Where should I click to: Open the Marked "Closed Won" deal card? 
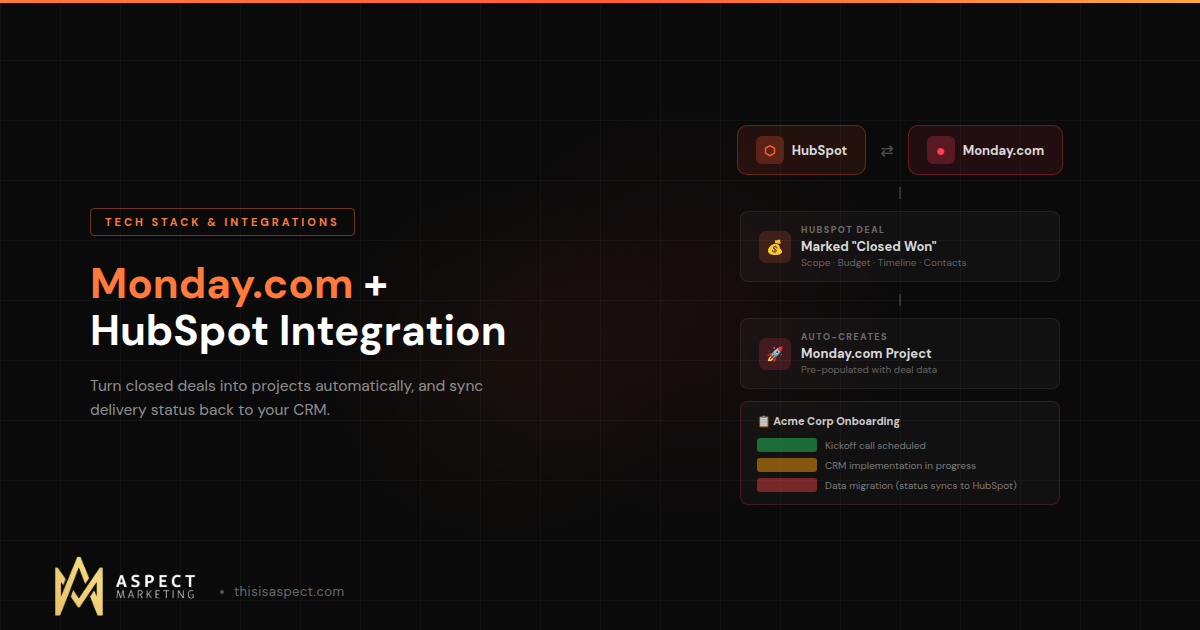tap(900, 246)
